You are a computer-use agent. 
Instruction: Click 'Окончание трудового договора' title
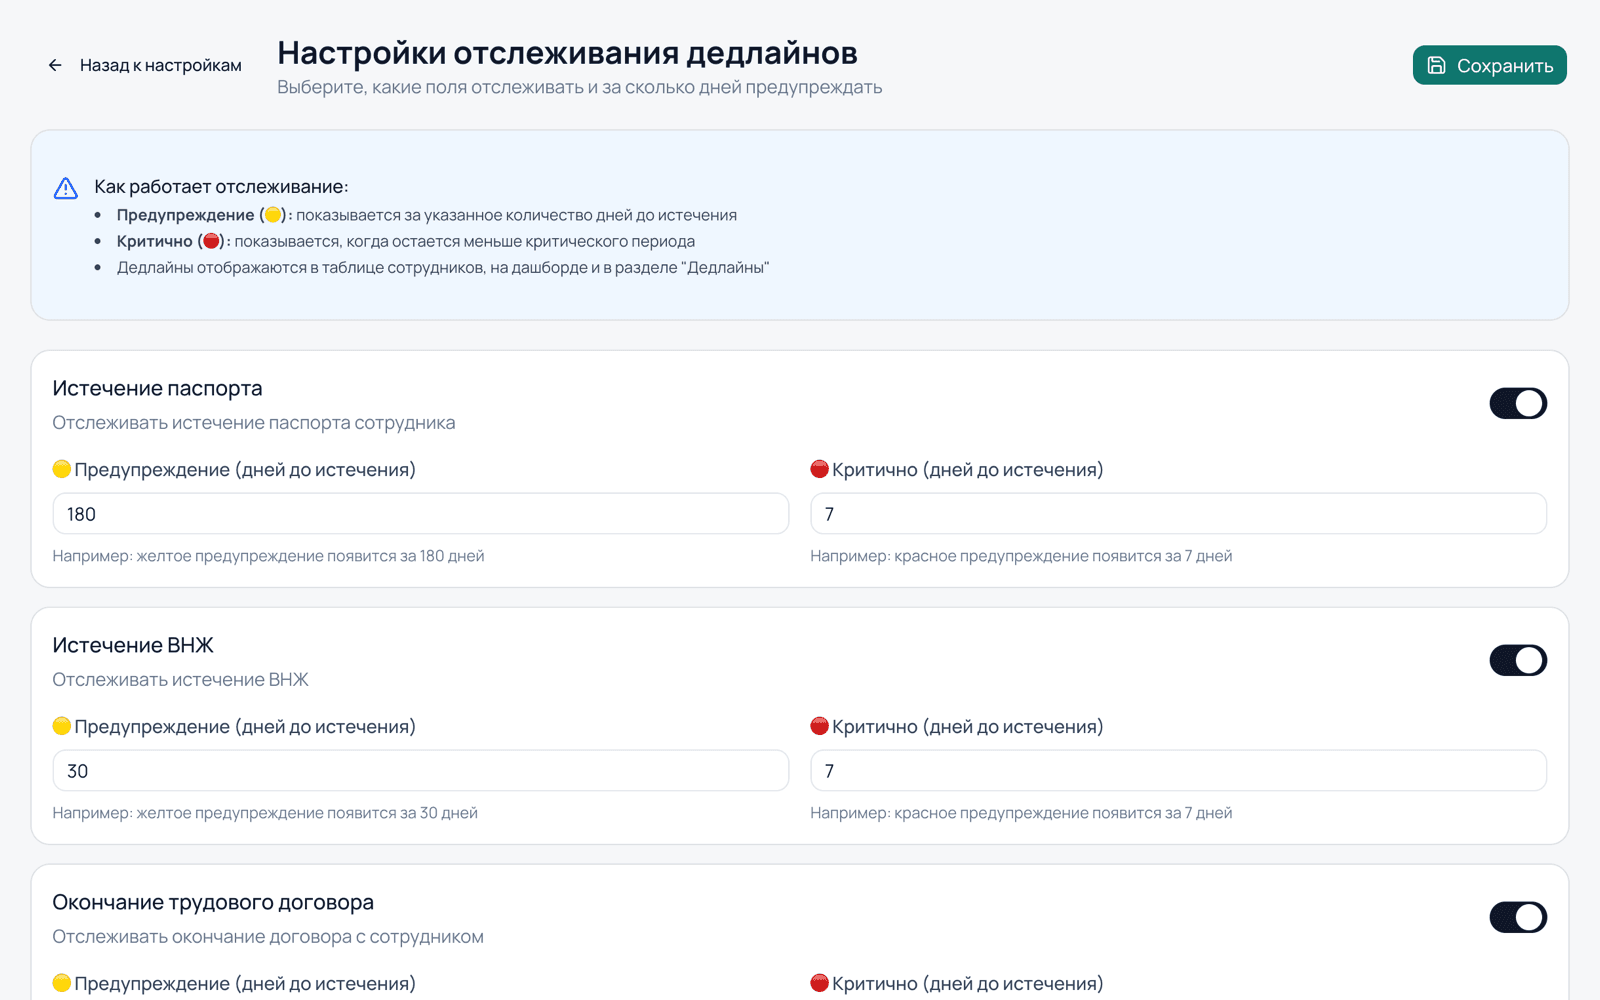[x=213, y=902]
